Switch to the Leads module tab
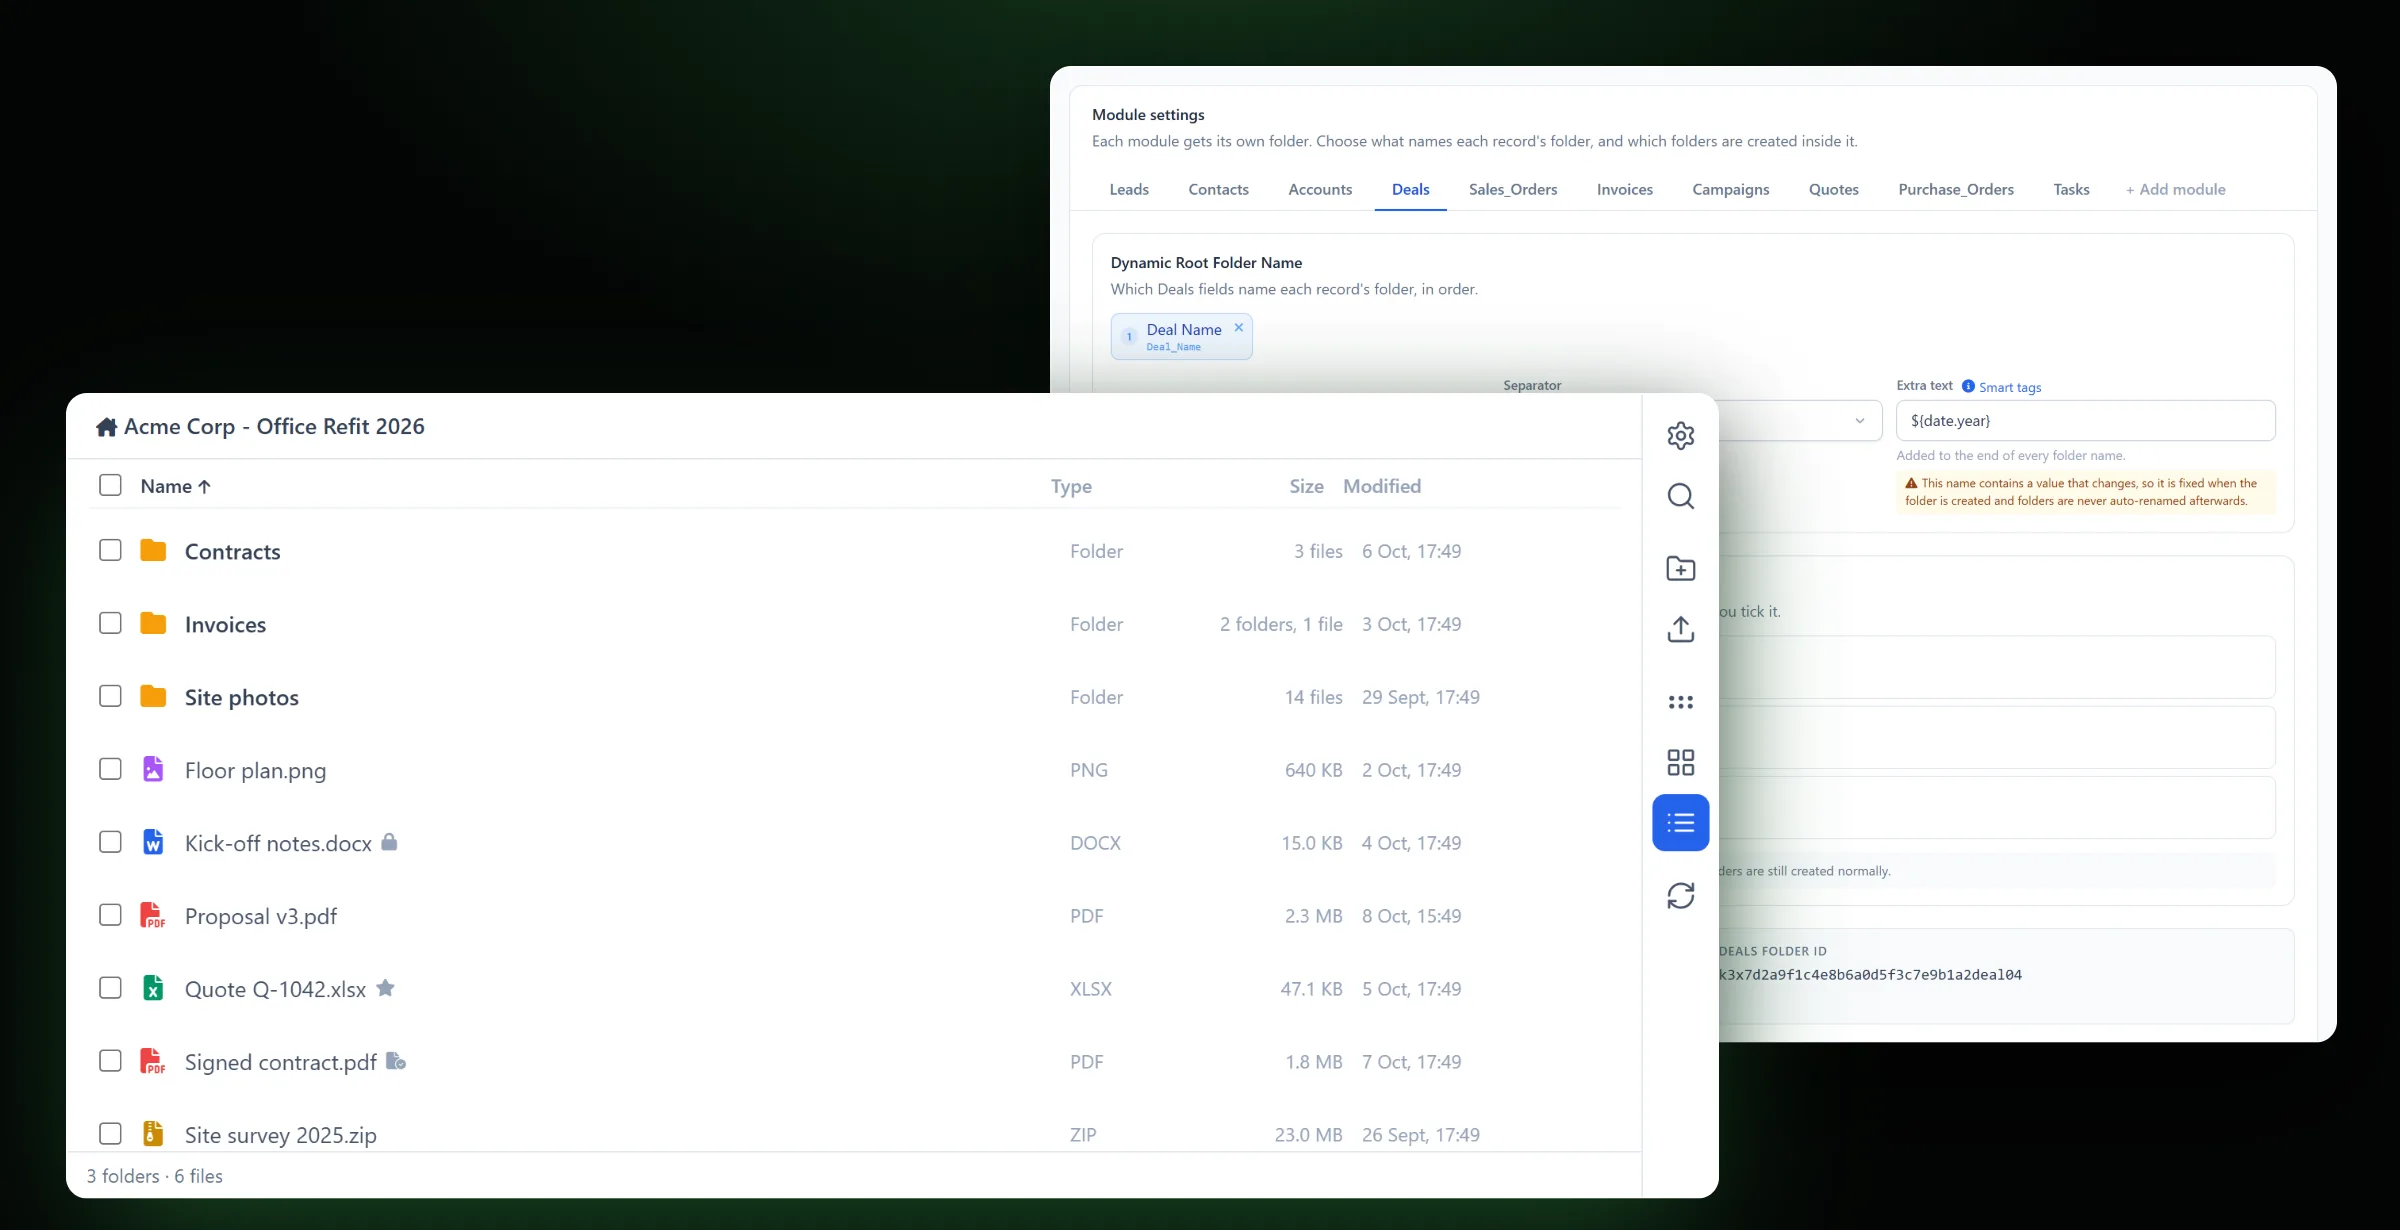2400x1230 pixels. click(x=1129, y=189)
